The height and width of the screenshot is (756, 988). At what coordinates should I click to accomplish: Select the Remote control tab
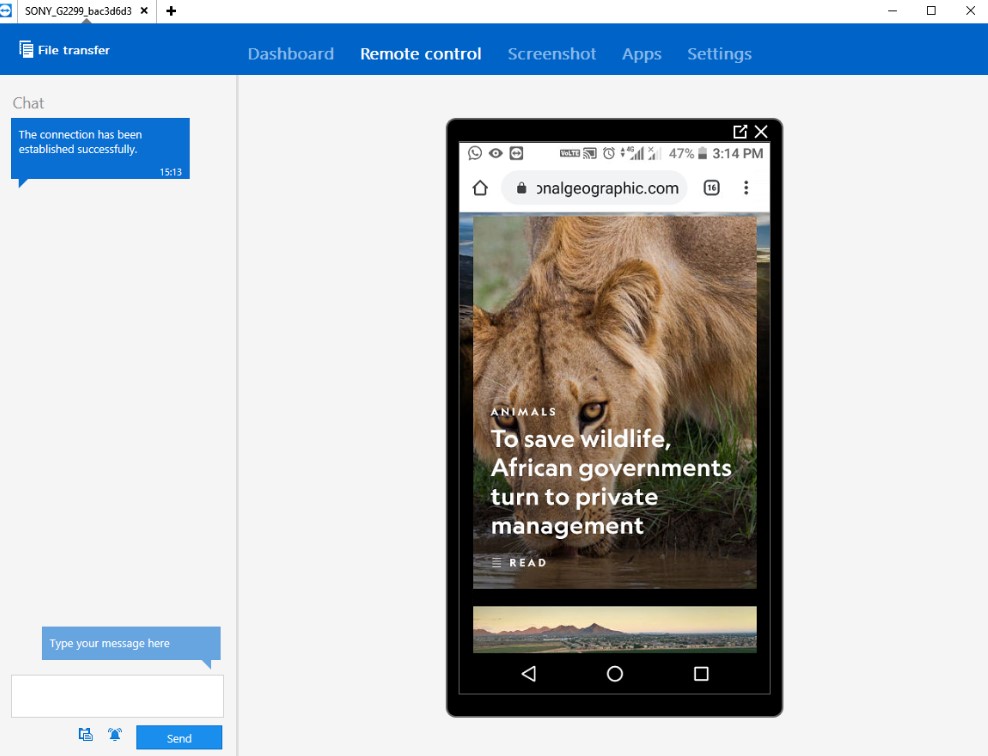tap(420, 54)
